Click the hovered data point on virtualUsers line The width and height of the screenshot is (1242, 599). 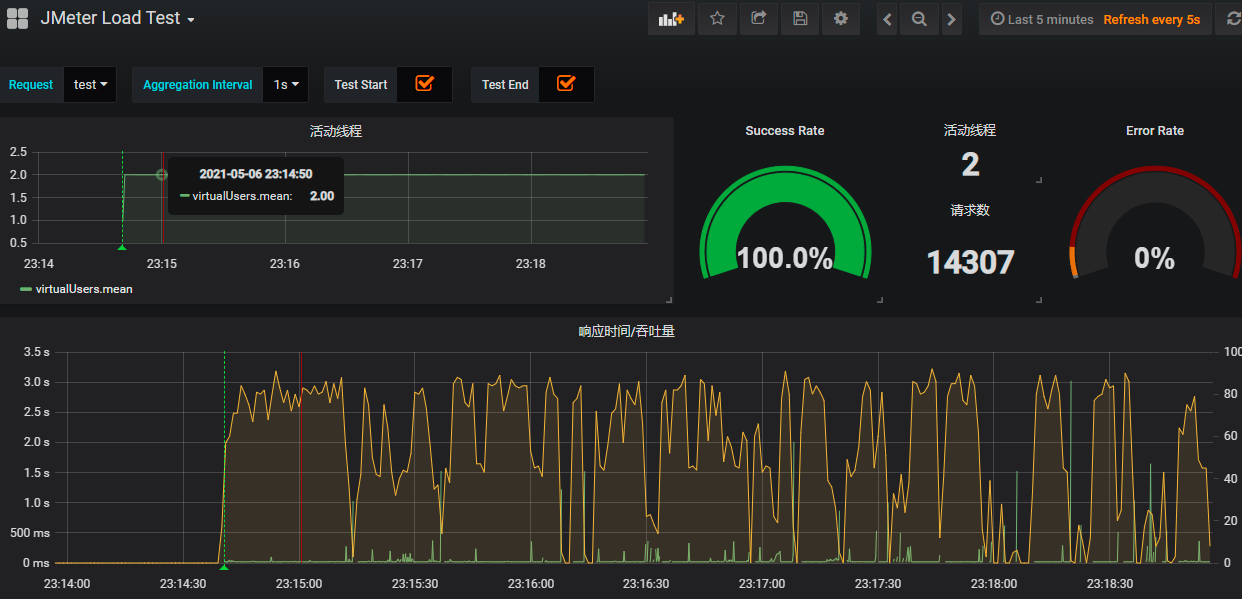(x=162, y=175)
